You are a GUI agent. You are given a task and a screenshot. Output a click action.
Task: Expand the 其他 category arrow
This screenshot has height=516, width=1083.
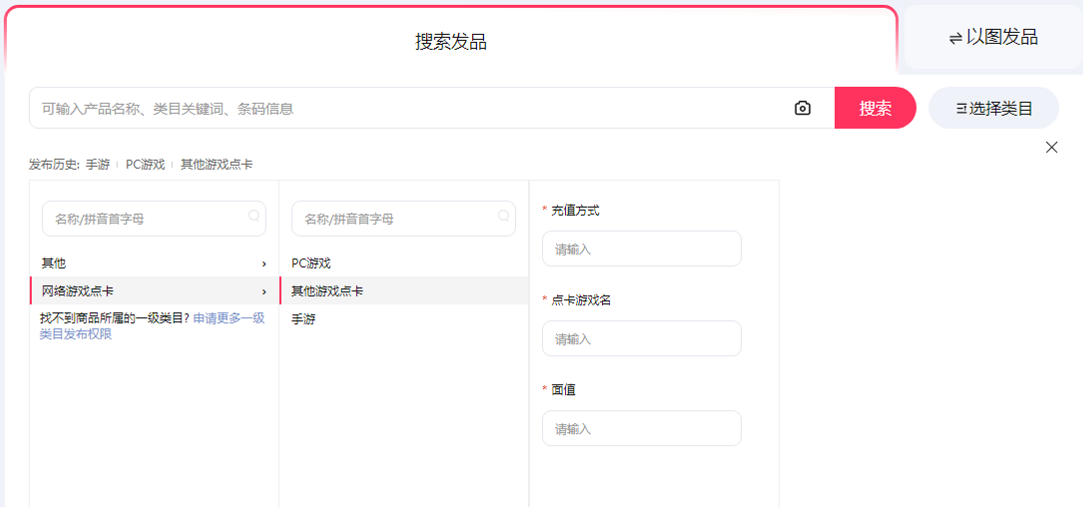click(264, 264)
